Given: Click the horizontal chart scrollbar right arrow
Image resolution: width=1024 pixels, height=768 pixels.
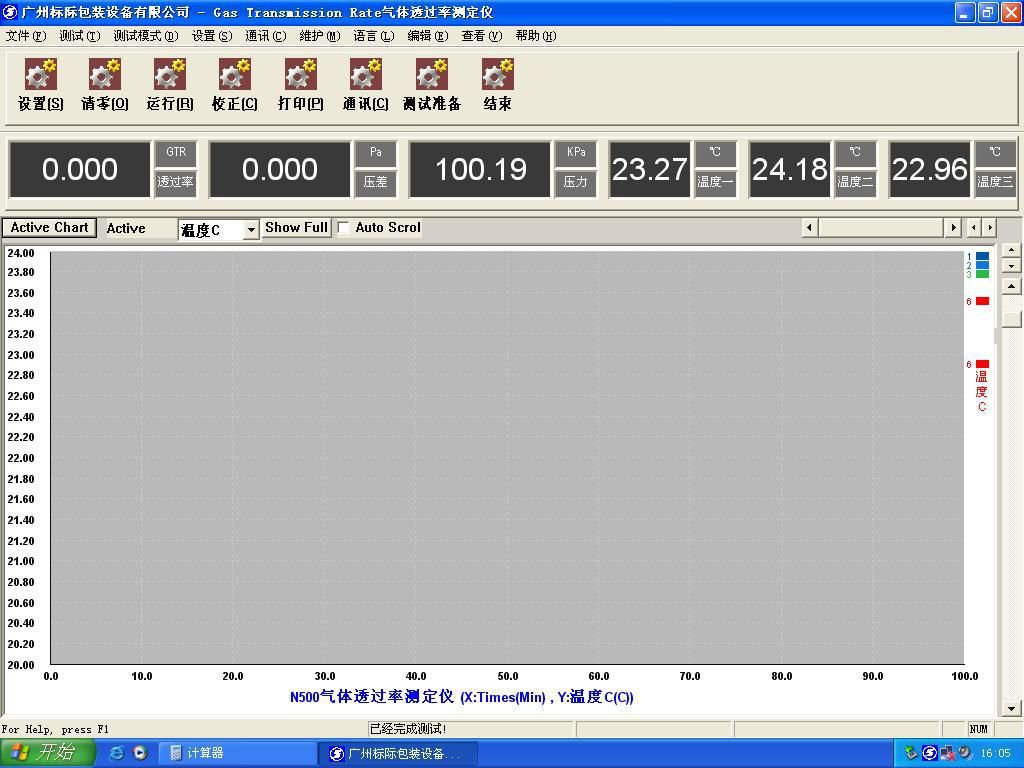Looking at the screenshot, I should tap(953, 227).
